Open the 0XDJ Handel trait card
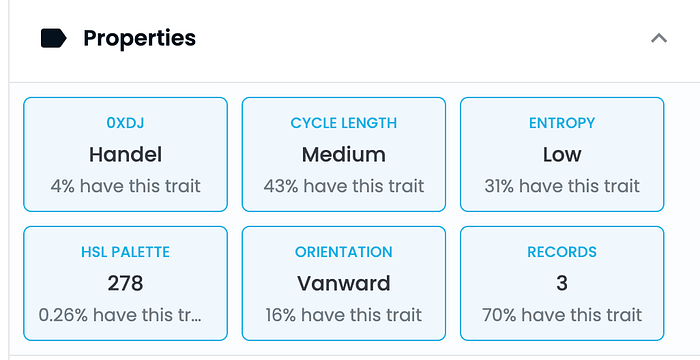 (125, 154)
